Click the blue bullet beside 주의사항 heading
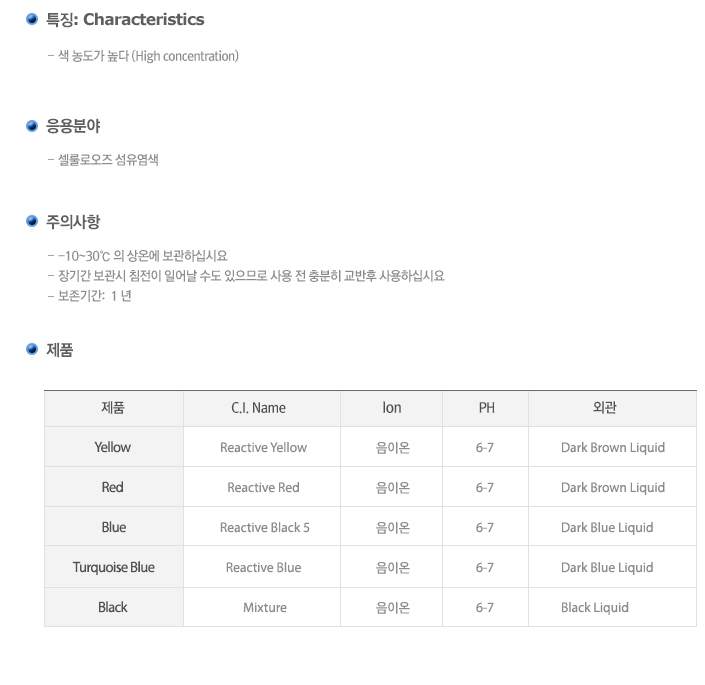Screen dimensions: 705x685 (31, 221)
